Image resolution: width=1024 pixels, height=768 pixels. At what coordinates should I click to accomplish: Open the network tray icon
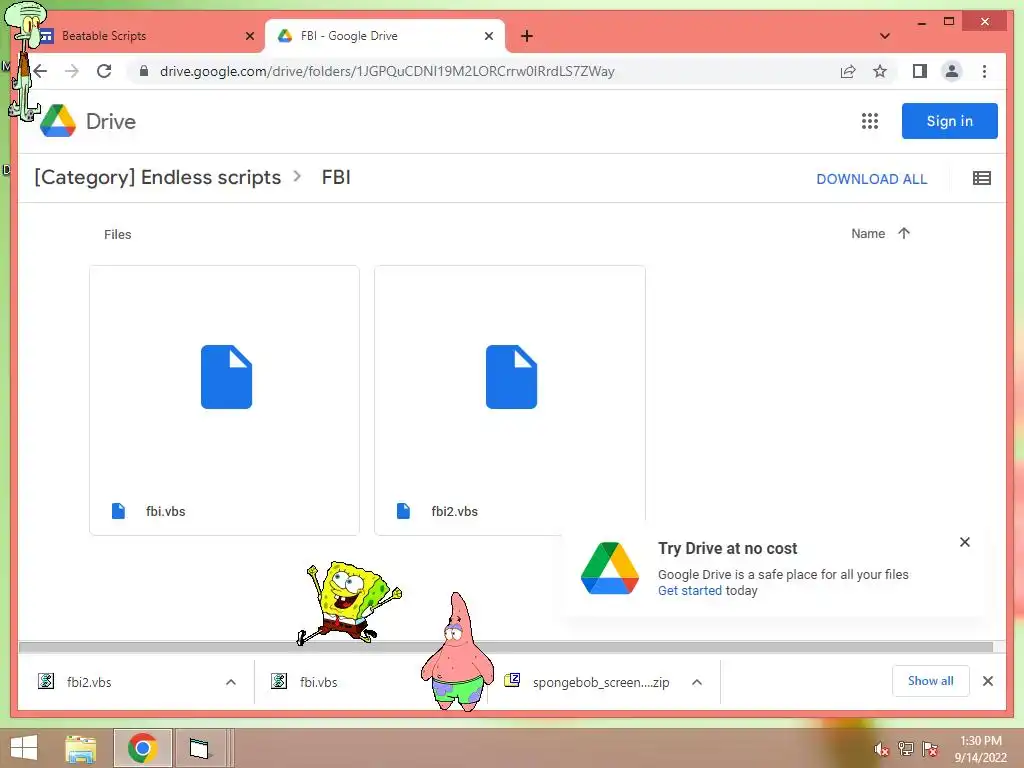click(905, 749)
